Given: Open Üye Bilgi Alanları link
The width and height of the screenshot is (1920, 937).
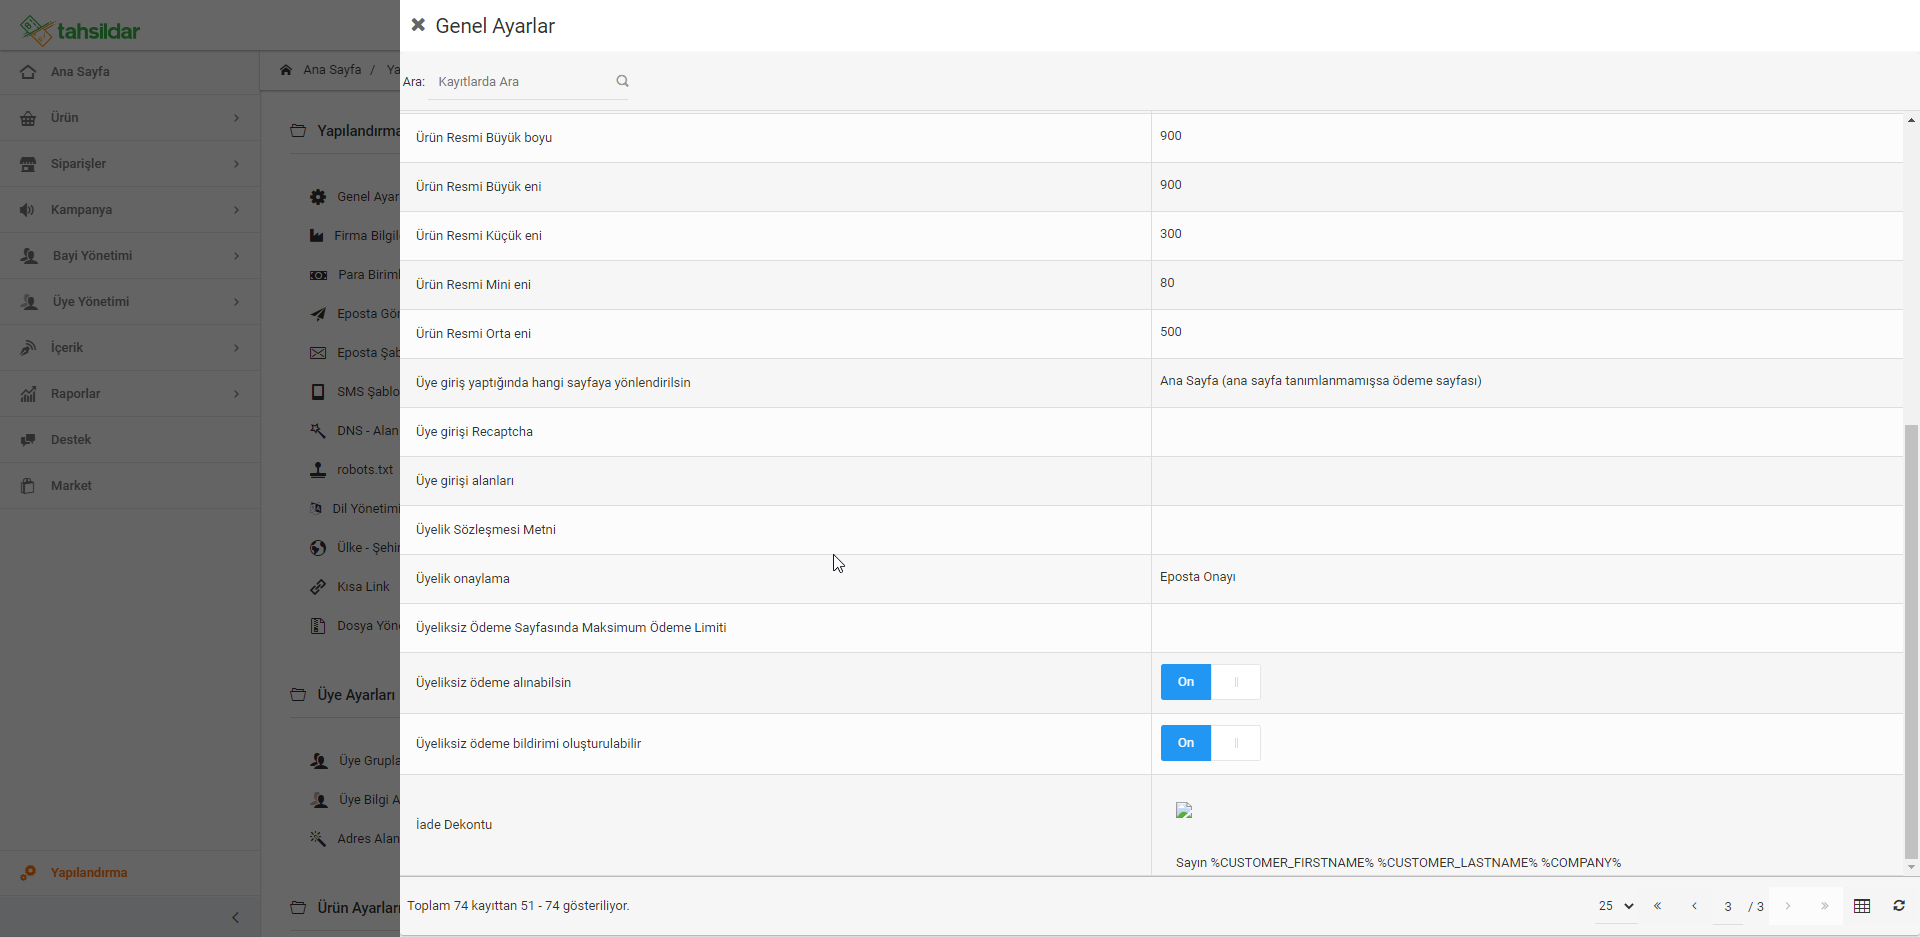Looking at the screenshot, I should [x=368, y=800].
